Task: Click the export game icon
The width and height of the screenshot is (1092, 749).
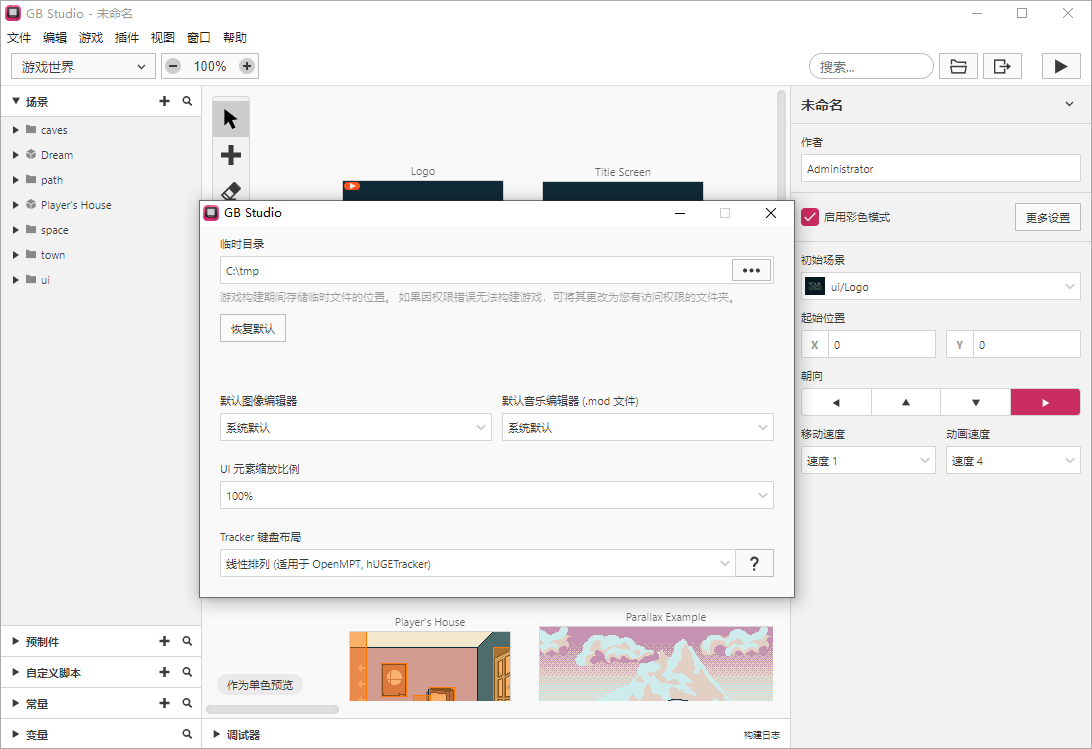Action: [x=1002, y=66]
